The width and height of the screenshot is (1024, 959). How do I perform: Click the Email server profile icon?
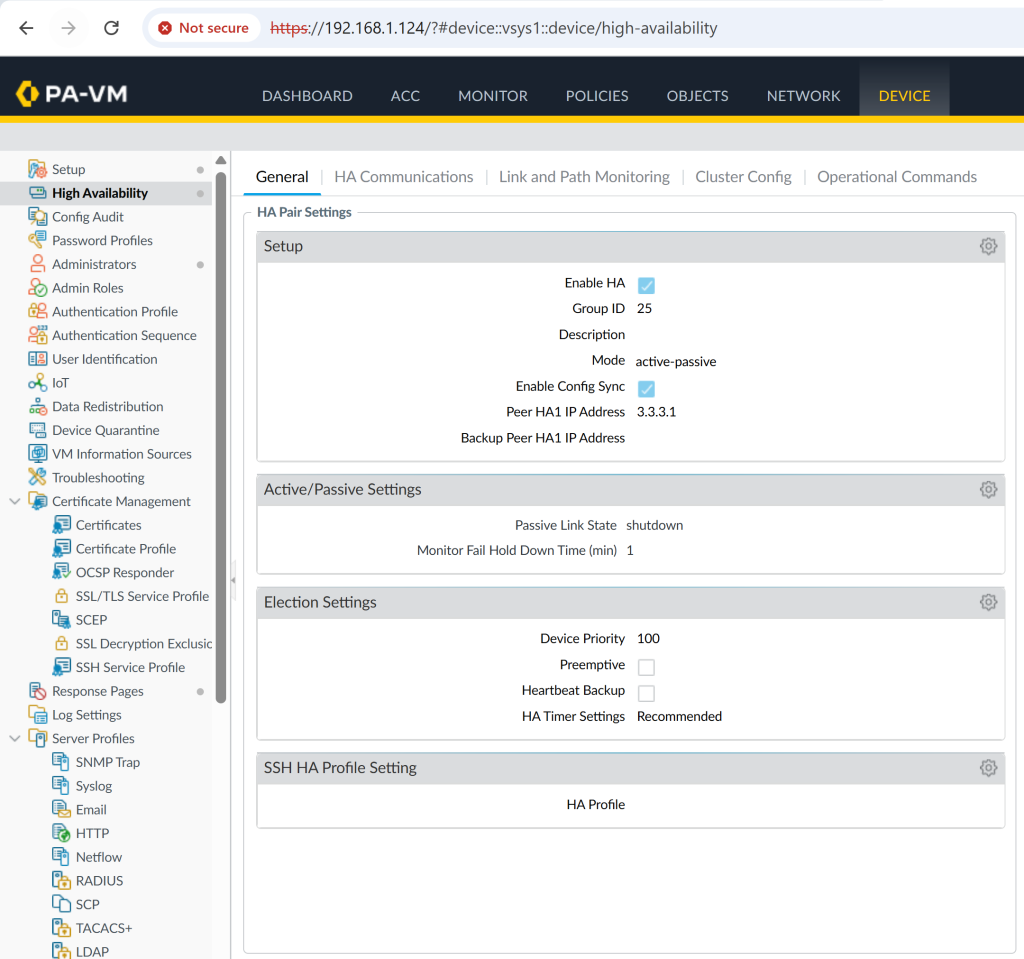tap(61, 809)
